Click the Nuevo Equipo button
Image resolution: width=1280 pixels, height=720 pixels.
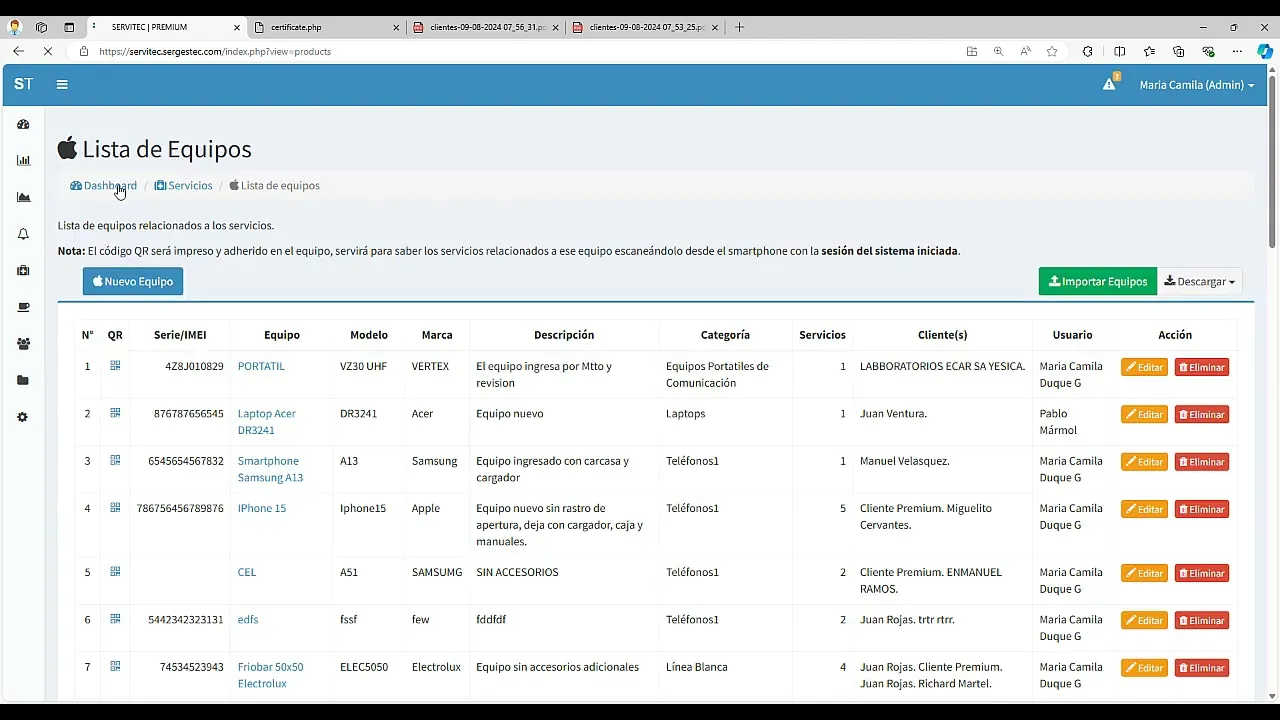tap(133, 281)
